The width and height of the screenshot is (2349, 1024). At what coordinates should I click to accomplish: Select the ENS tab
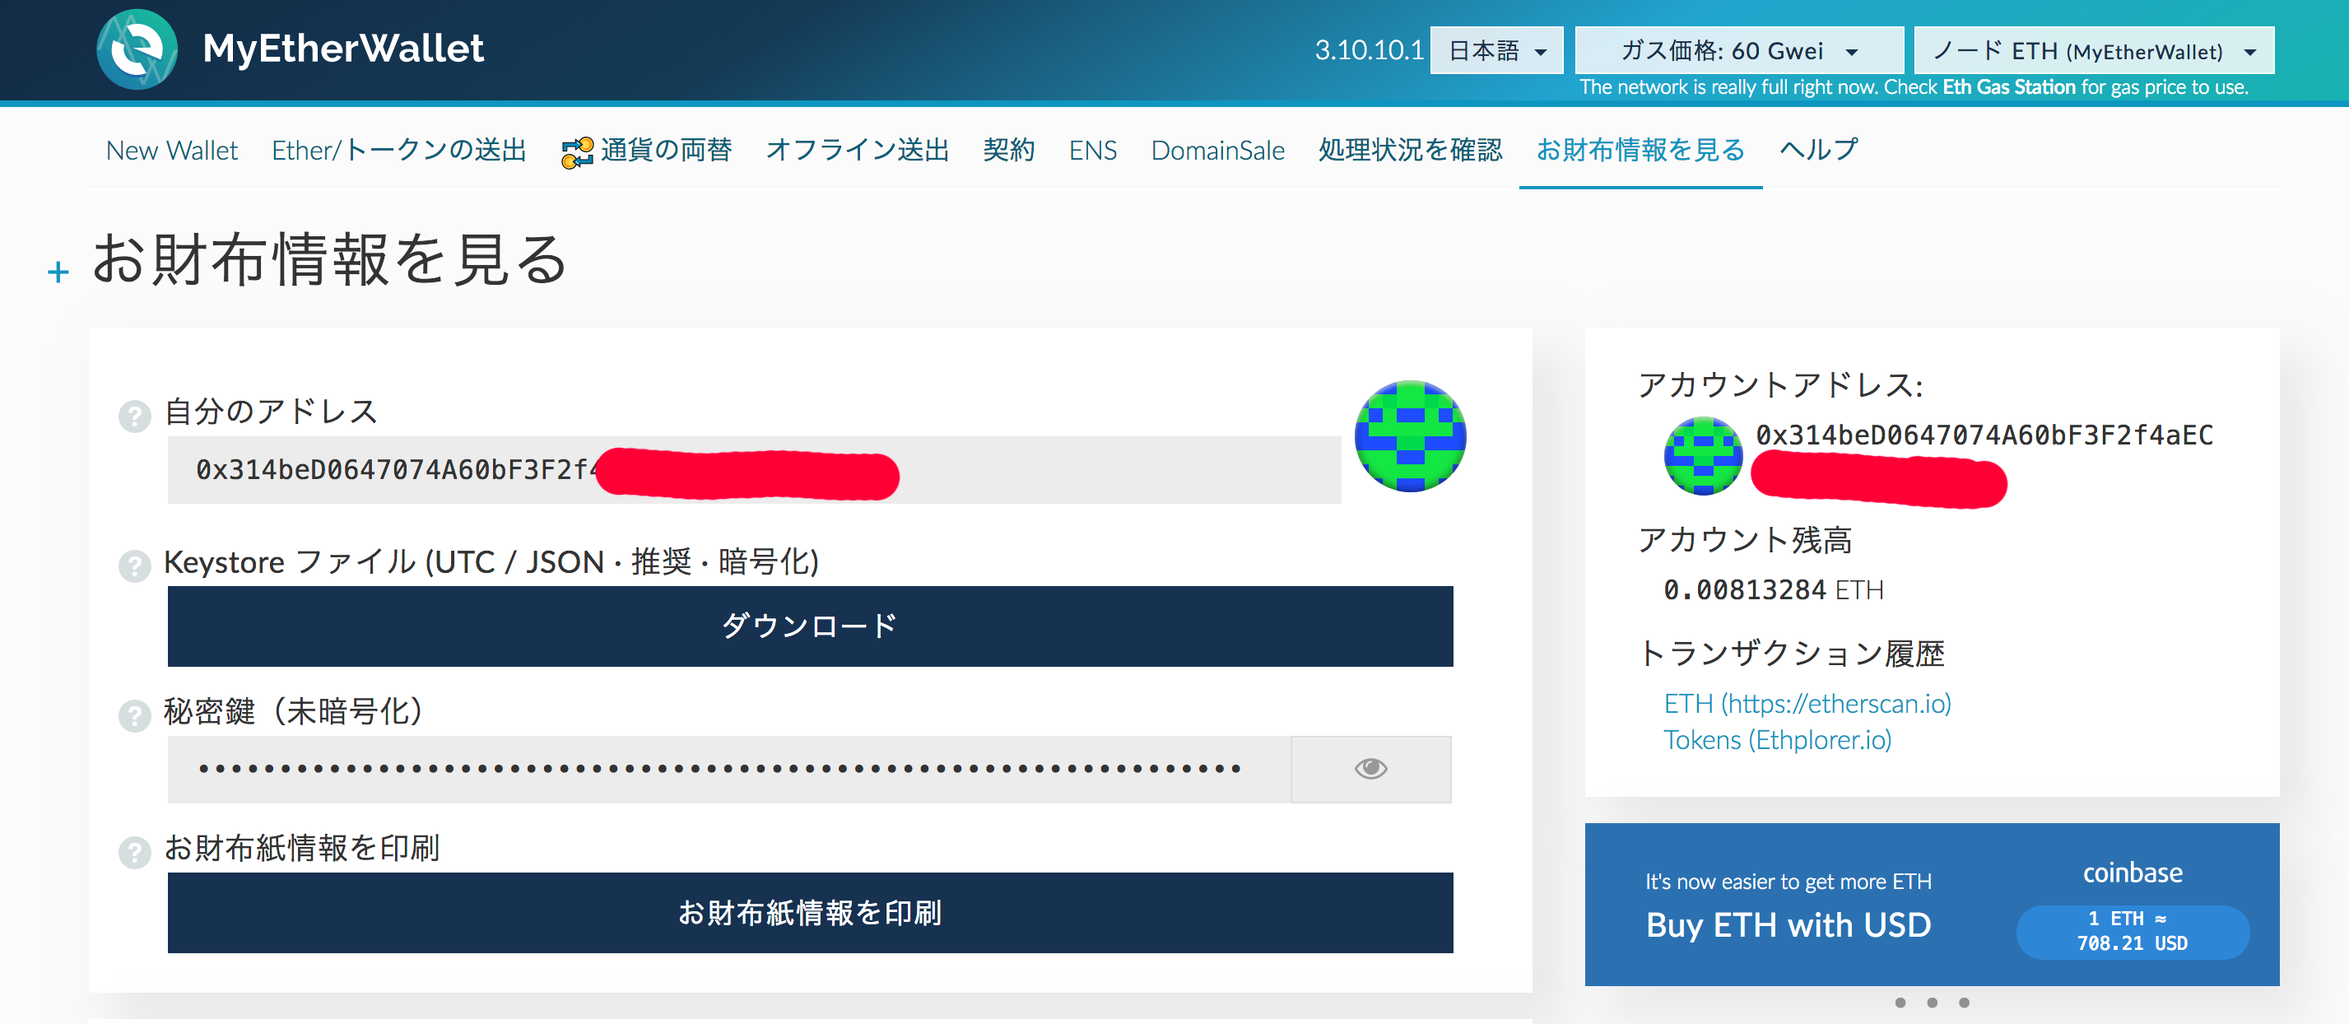(1092, 150)
